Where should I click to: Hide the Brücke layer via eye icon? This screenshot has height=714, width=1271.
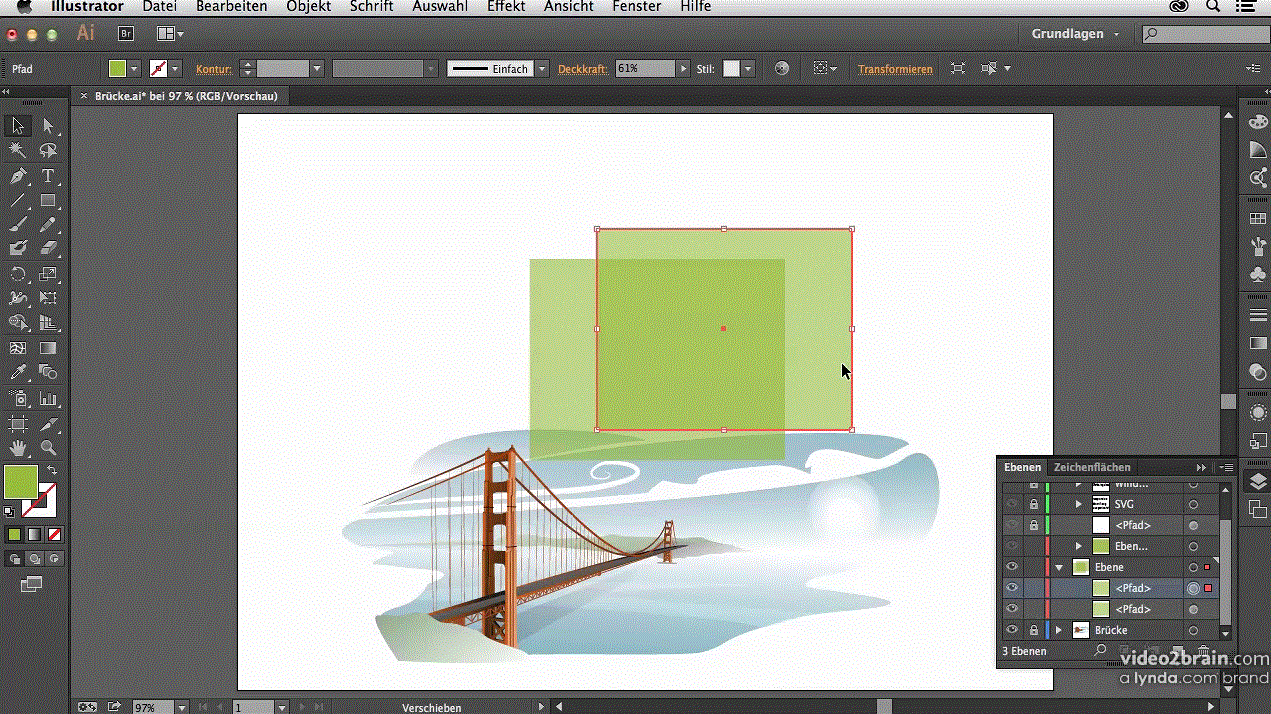pyautogui.click(x=1012, y=630)
